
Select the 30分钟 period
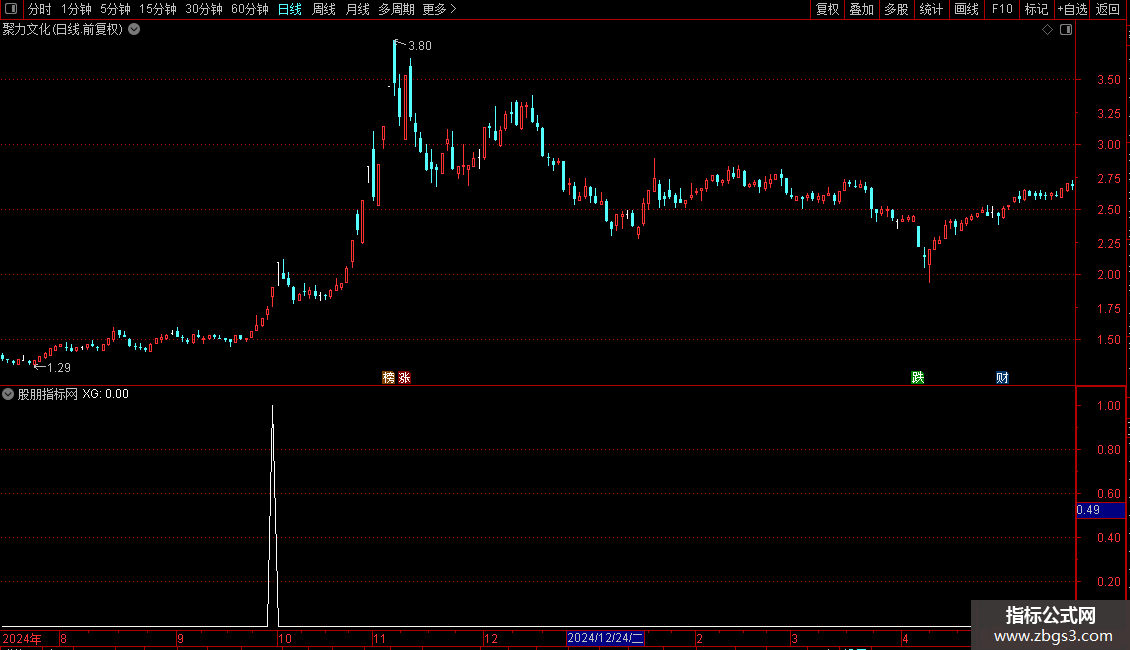point(204,9)
